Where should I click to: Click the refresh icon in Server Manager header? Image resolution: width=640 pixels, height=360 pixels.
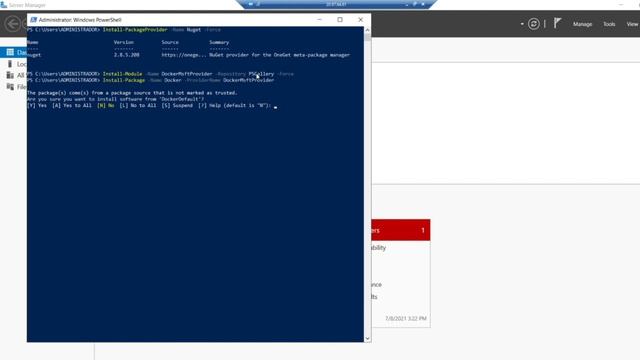pyautogui.click(x=533, y=24)
